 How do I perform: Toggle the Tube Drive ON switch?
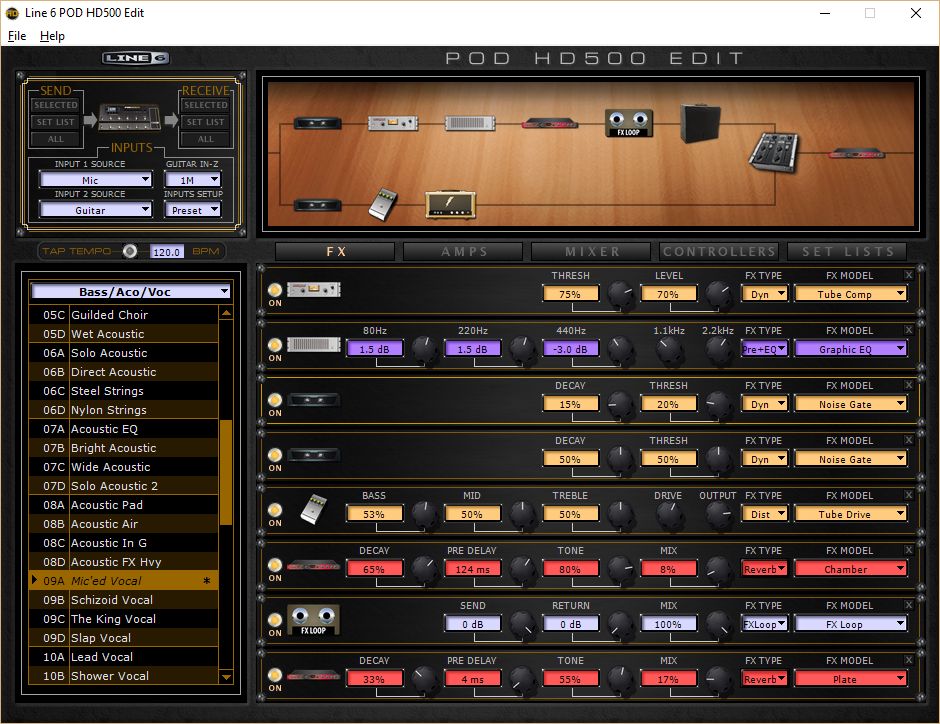pos(275,510)
